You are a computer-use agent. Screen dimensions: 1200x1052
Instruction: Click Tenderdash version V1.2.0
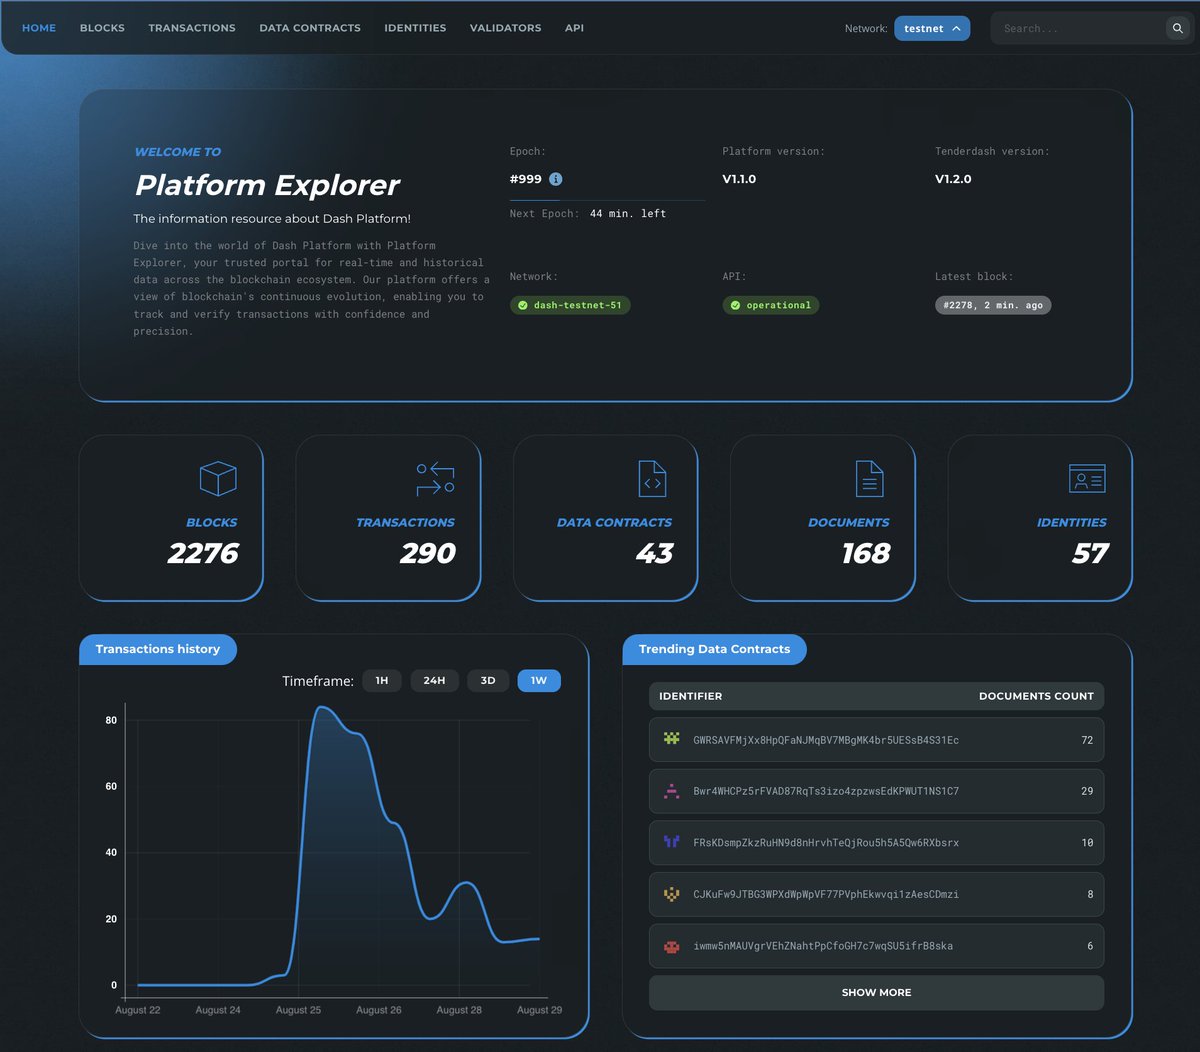(953, 179)
